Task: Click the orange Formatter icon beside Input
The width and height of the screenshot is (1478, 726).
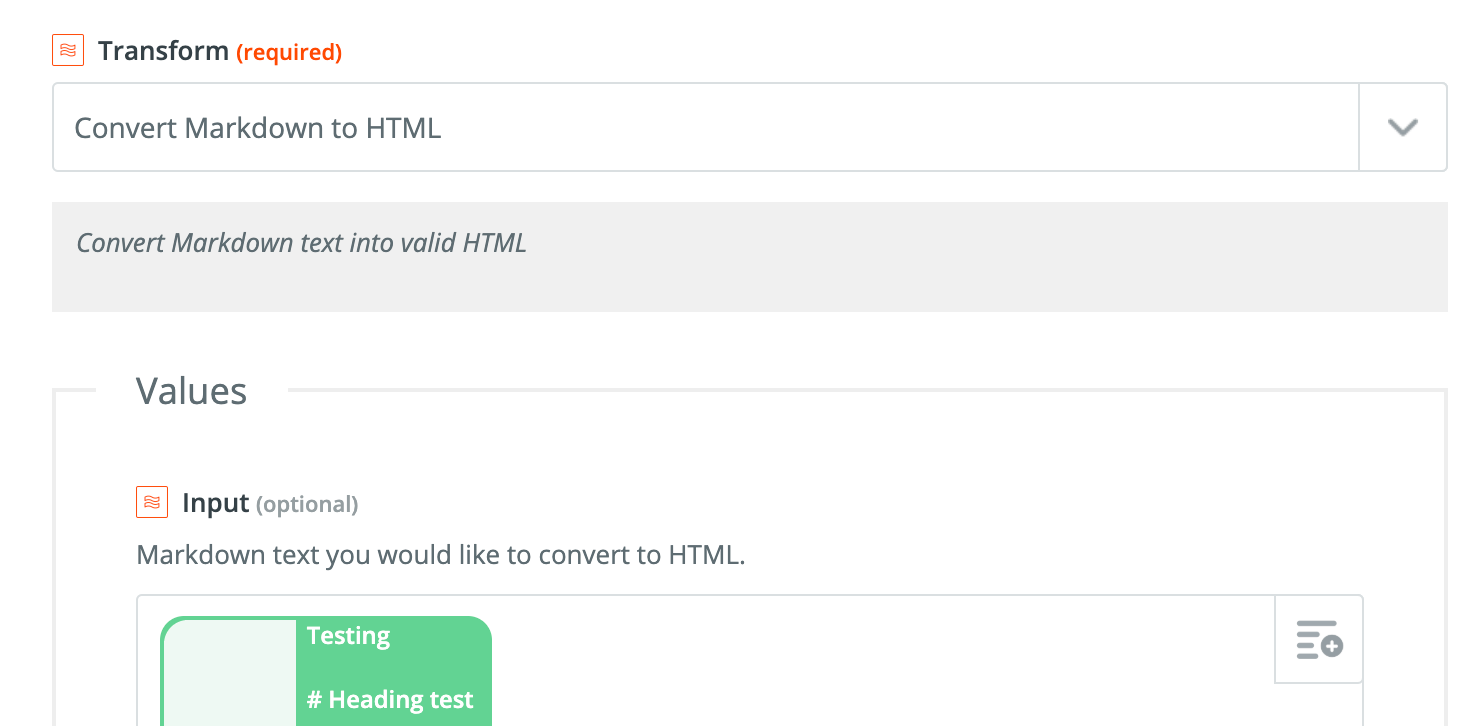Action: point(152,502)
